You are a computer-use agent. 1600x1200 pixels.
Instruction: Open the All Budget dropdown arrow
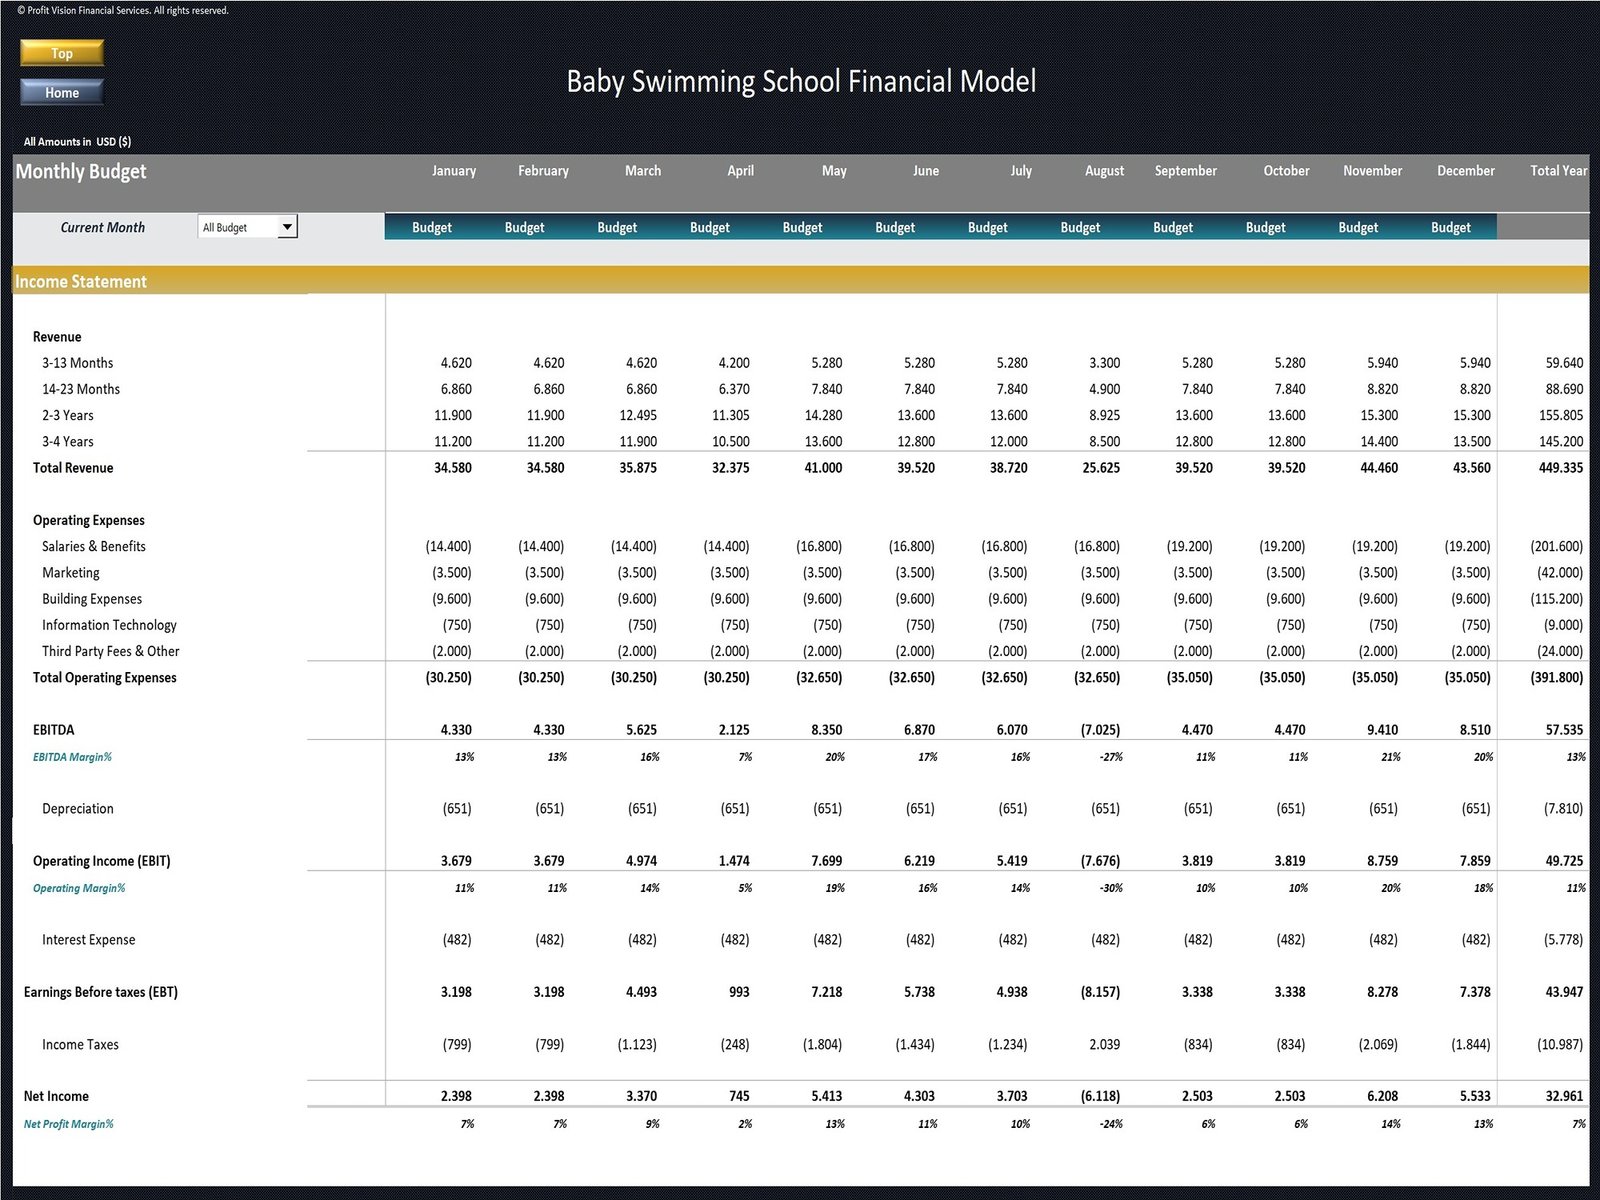click(x=287, y=227)
